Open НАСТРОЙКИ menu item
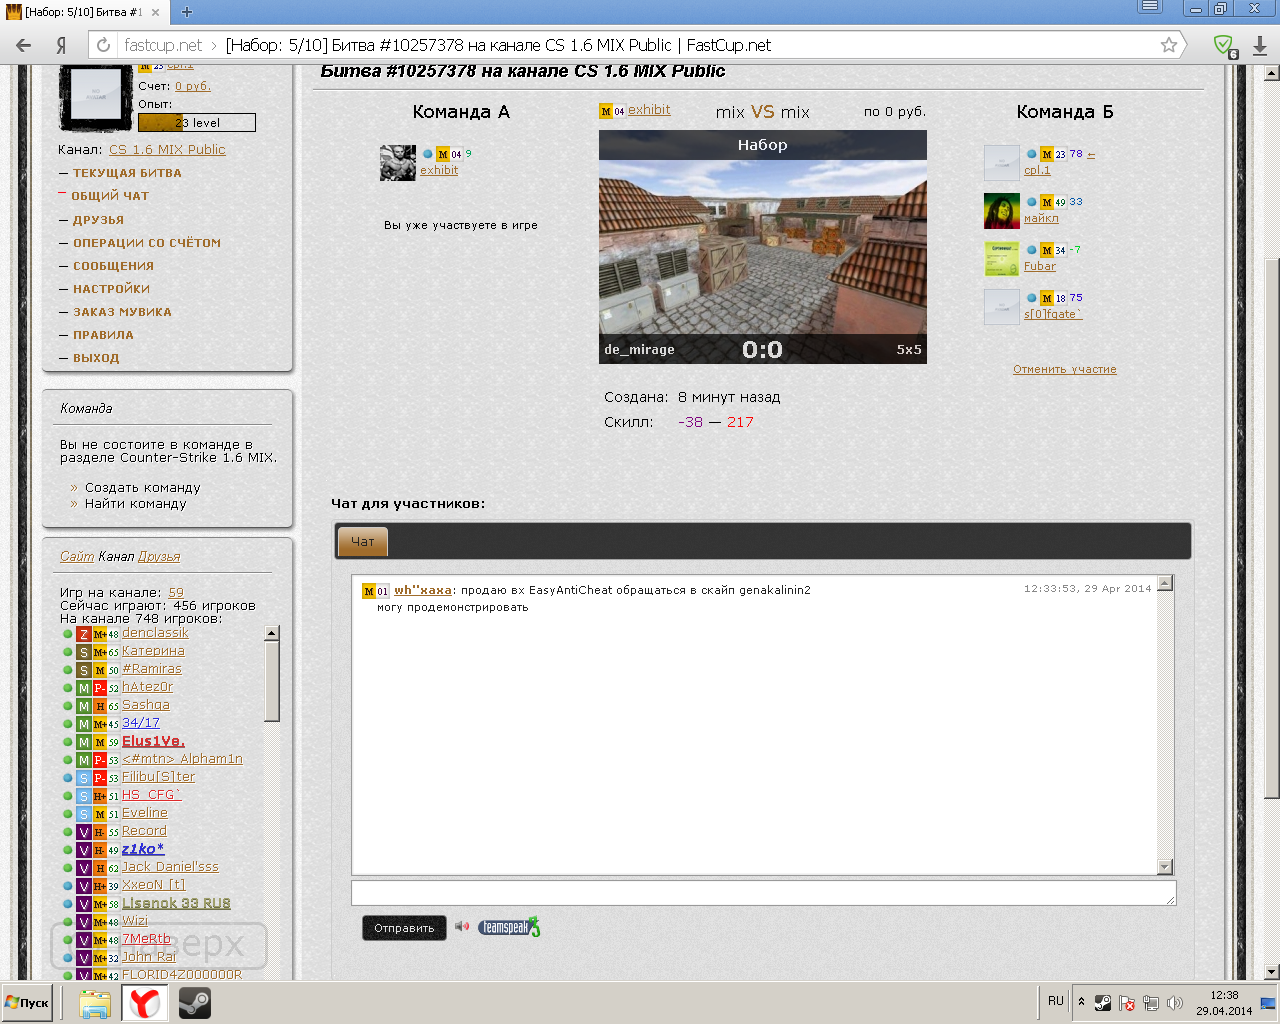Image resolution: width=1280 pixels, height=1024 pixels. [111, 289]
